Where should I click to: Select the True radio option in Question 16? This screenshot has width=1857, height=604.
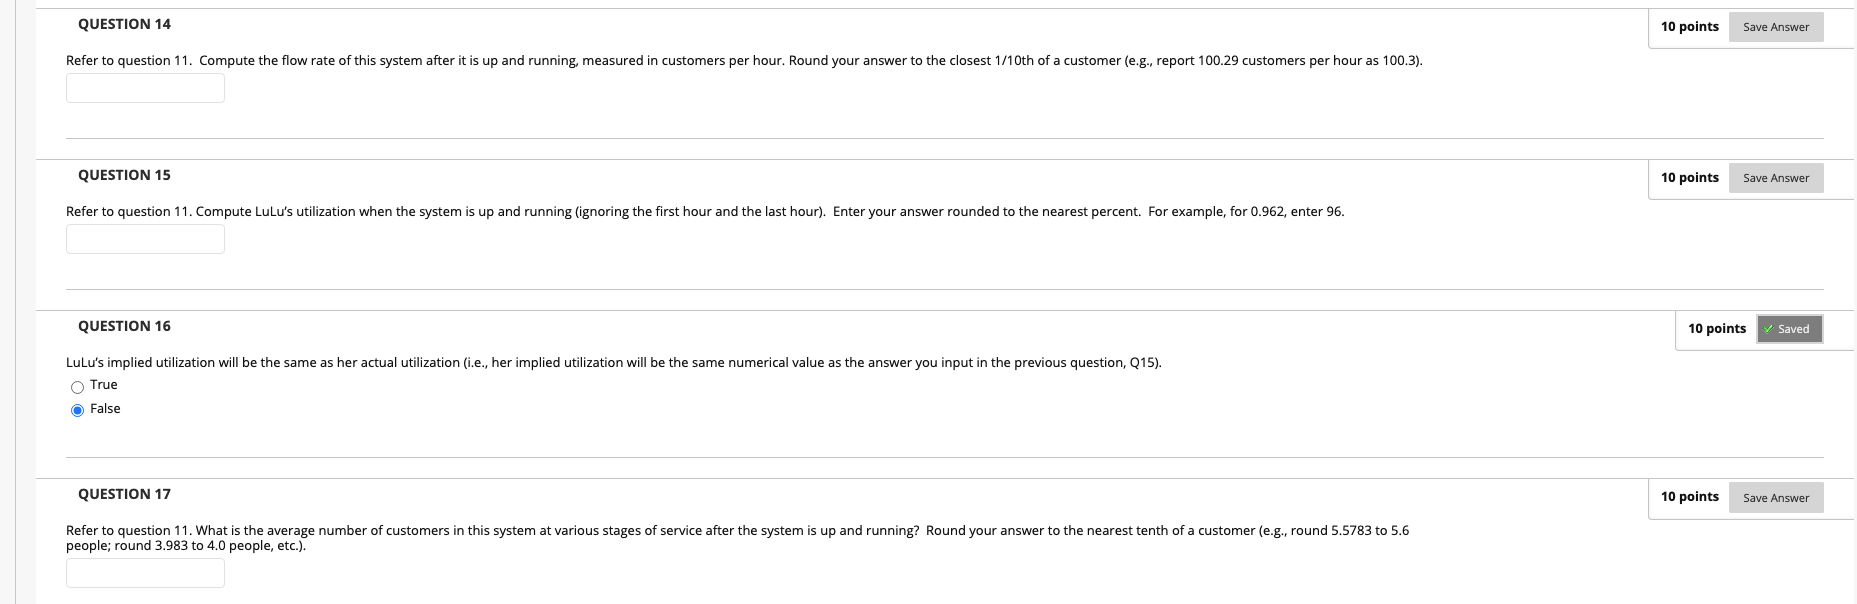[77, 386]
